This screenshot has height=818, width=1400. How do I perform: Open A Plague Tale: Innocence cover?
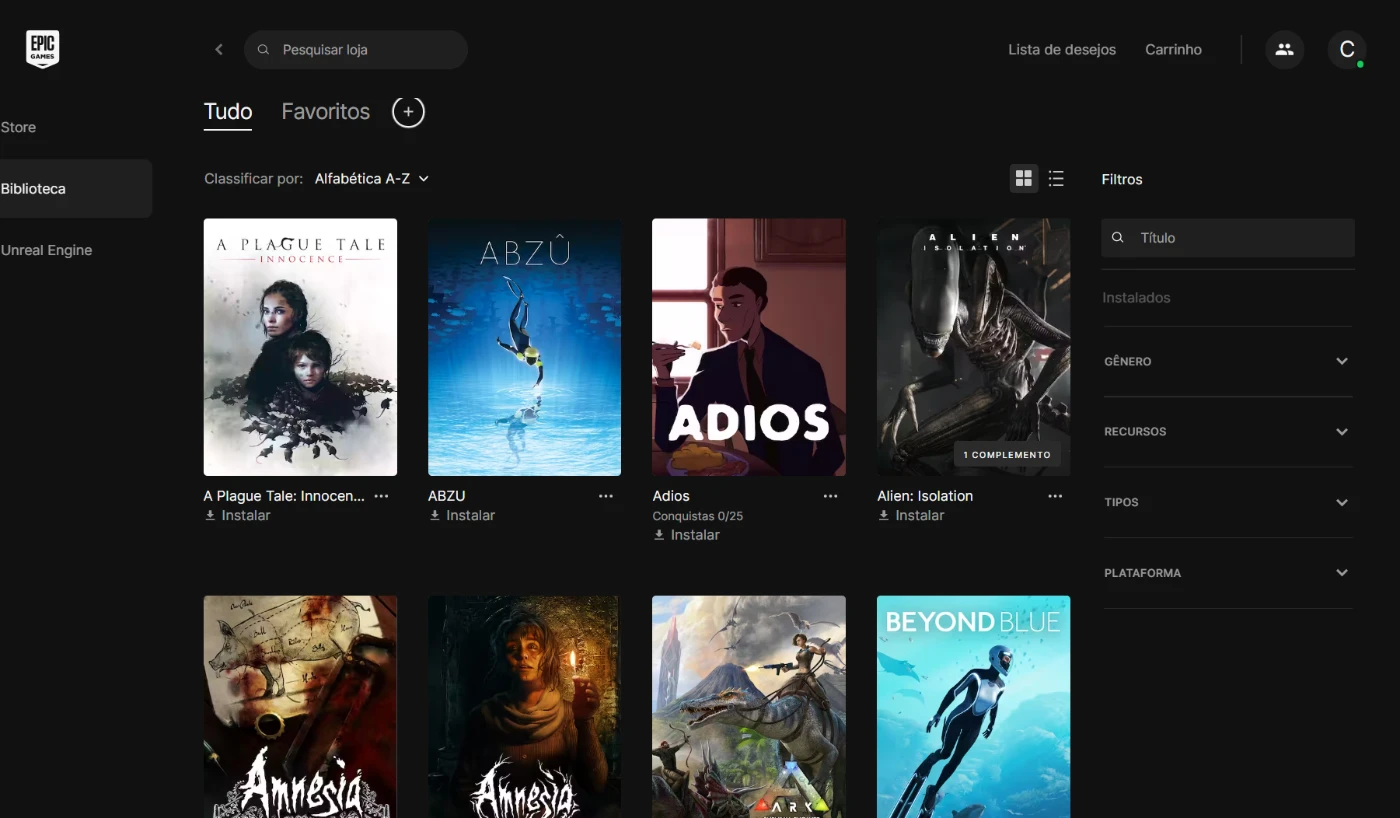(300, 347)
